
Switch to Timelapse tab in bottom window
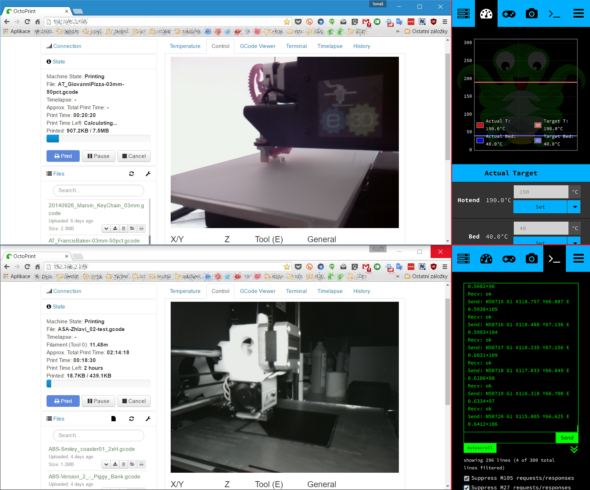tap(330, 291)
